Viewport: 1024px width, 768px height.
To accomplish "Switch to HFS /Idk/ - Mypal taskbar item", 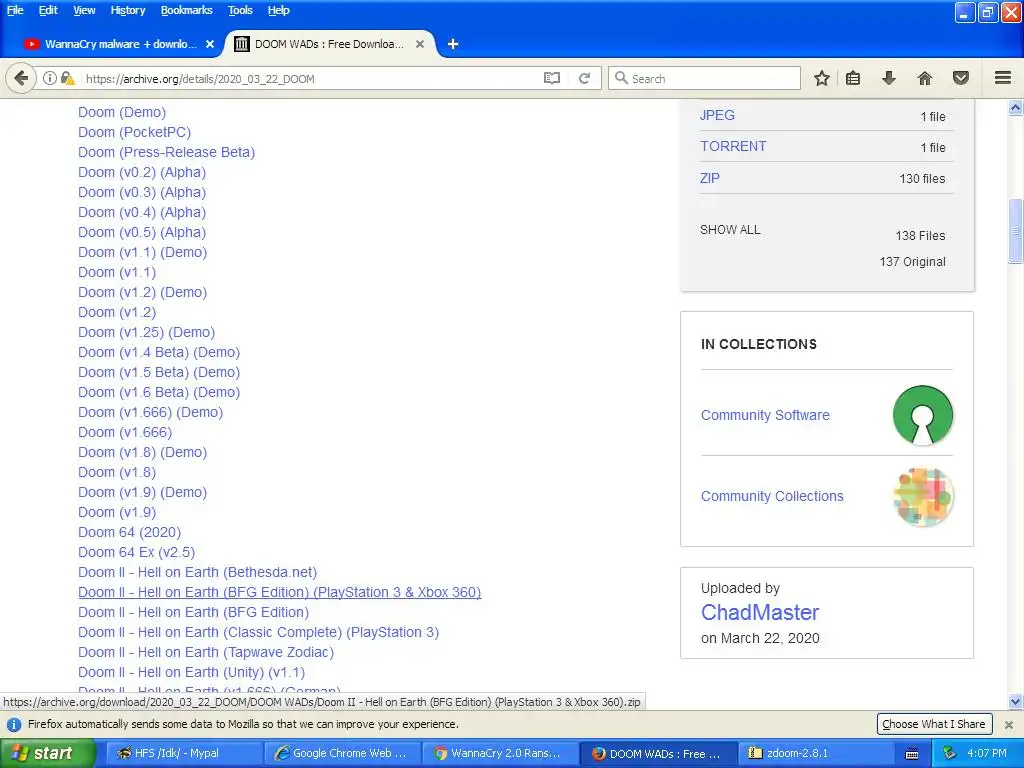I will point(183,753).
